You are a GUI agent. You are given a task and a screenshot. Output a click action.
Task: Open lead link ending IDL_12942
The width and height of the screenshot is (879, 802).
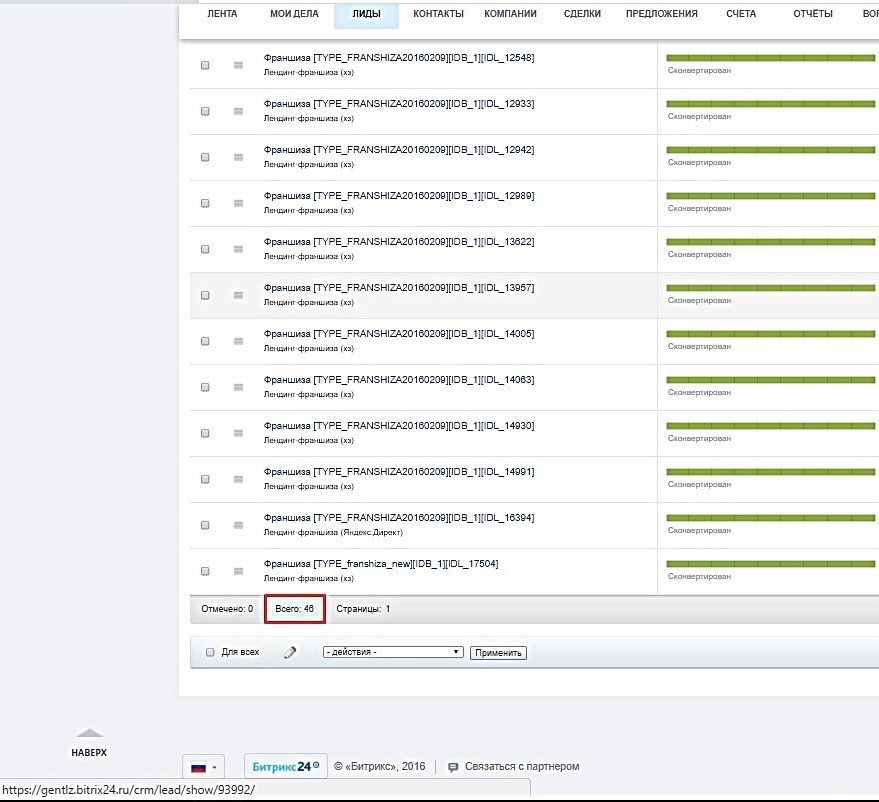tap(399, 150)
